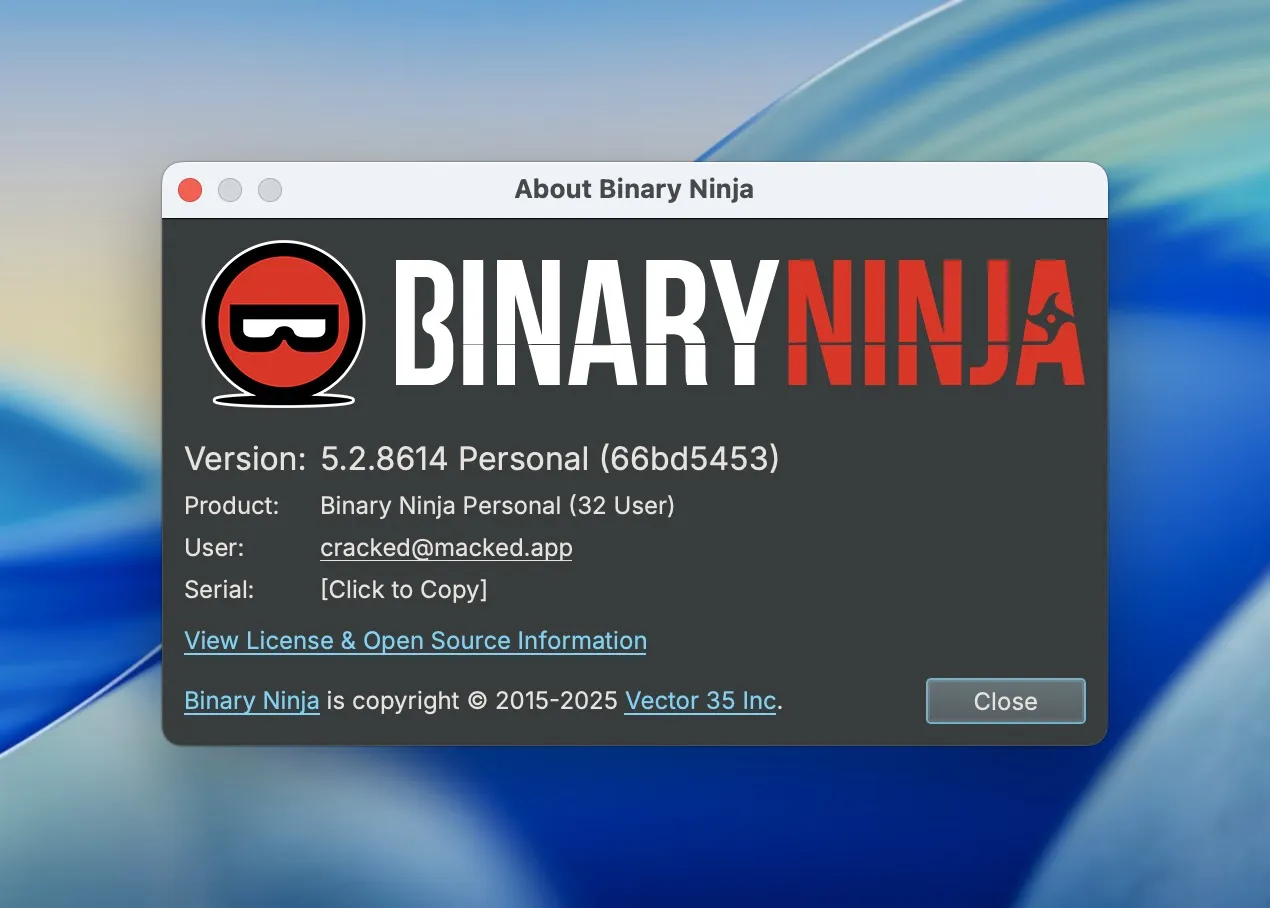This screenshot has width=1270, height=908.
Task: Open the Vector 35 Inc link
Action: coord(700,701)
